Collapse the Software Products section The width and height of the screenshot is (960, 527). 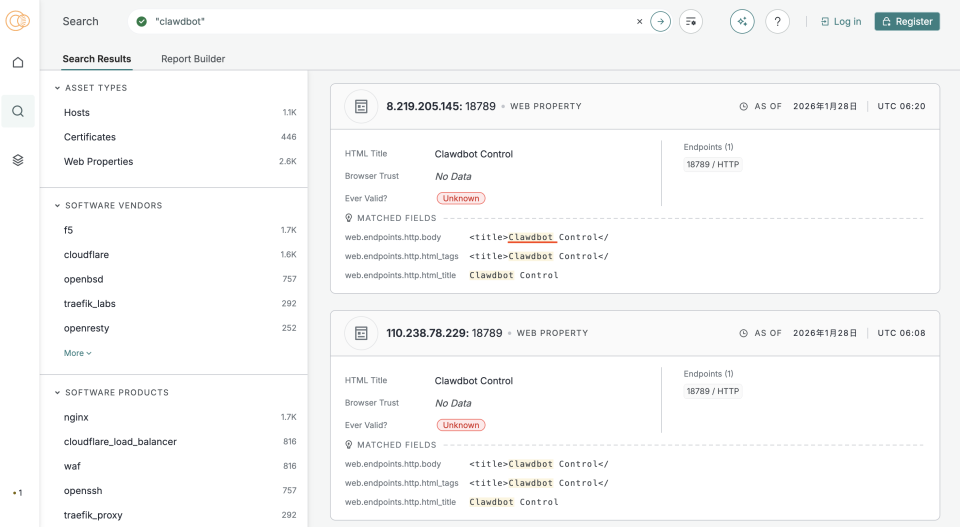[x=57, y=393]
